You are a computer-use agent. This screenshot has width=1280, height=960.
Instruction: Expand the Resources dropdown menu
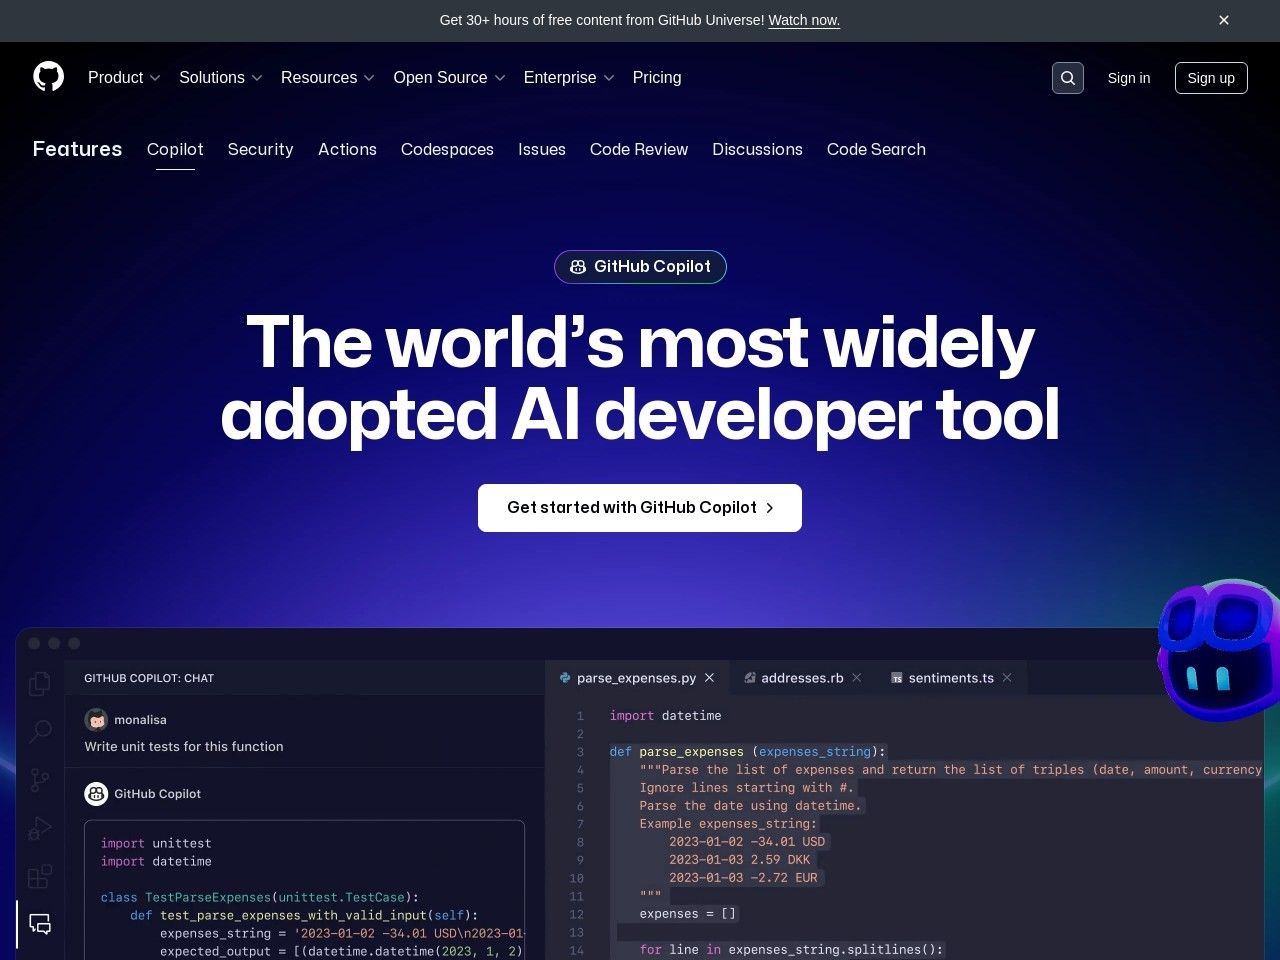point(328,78)
